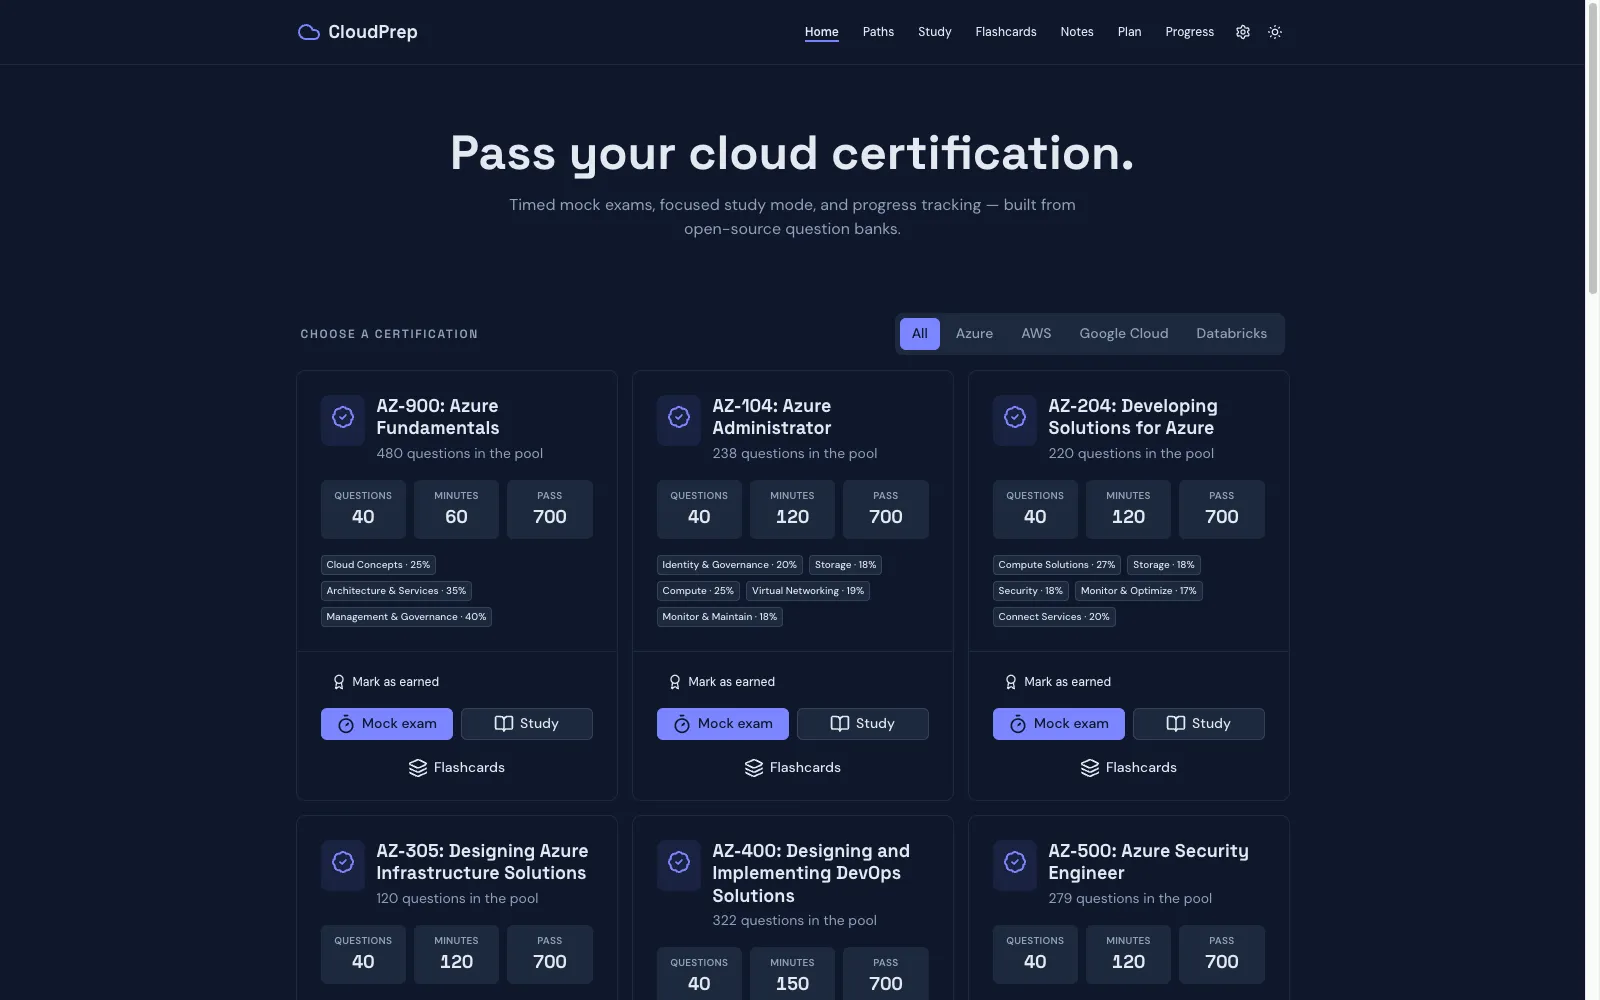Image resolution: width=1600 pixels, height=1000 pixels.
Task: Click the AZ-400 certification badge icon
Action: (x=679, y=862)
